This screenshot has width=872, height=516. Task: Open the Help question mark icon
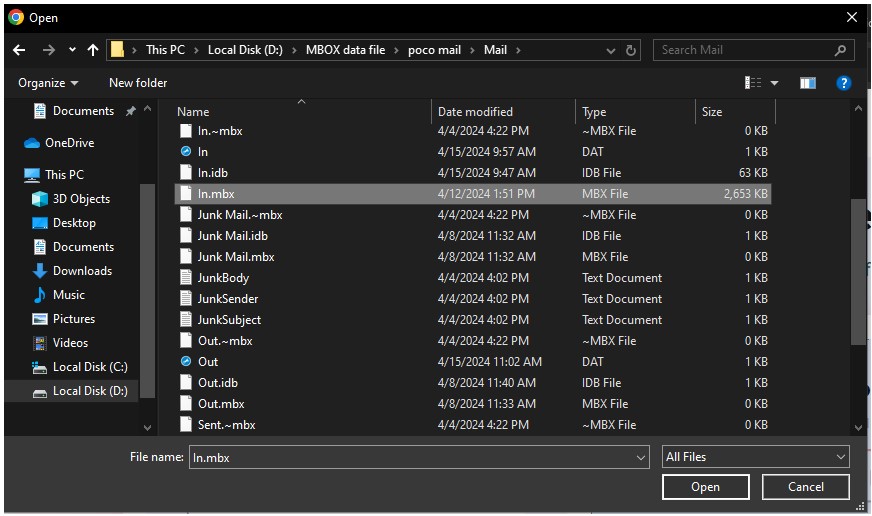pyautogui.click(x=843, y=83)
